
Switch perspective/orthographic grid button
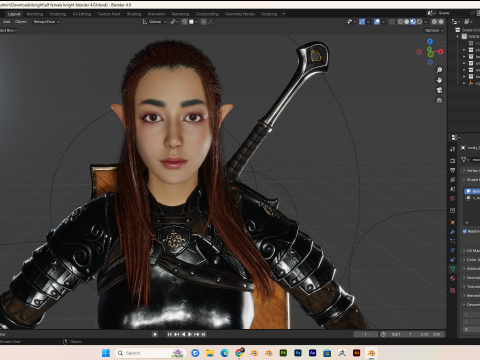point(439,100)
